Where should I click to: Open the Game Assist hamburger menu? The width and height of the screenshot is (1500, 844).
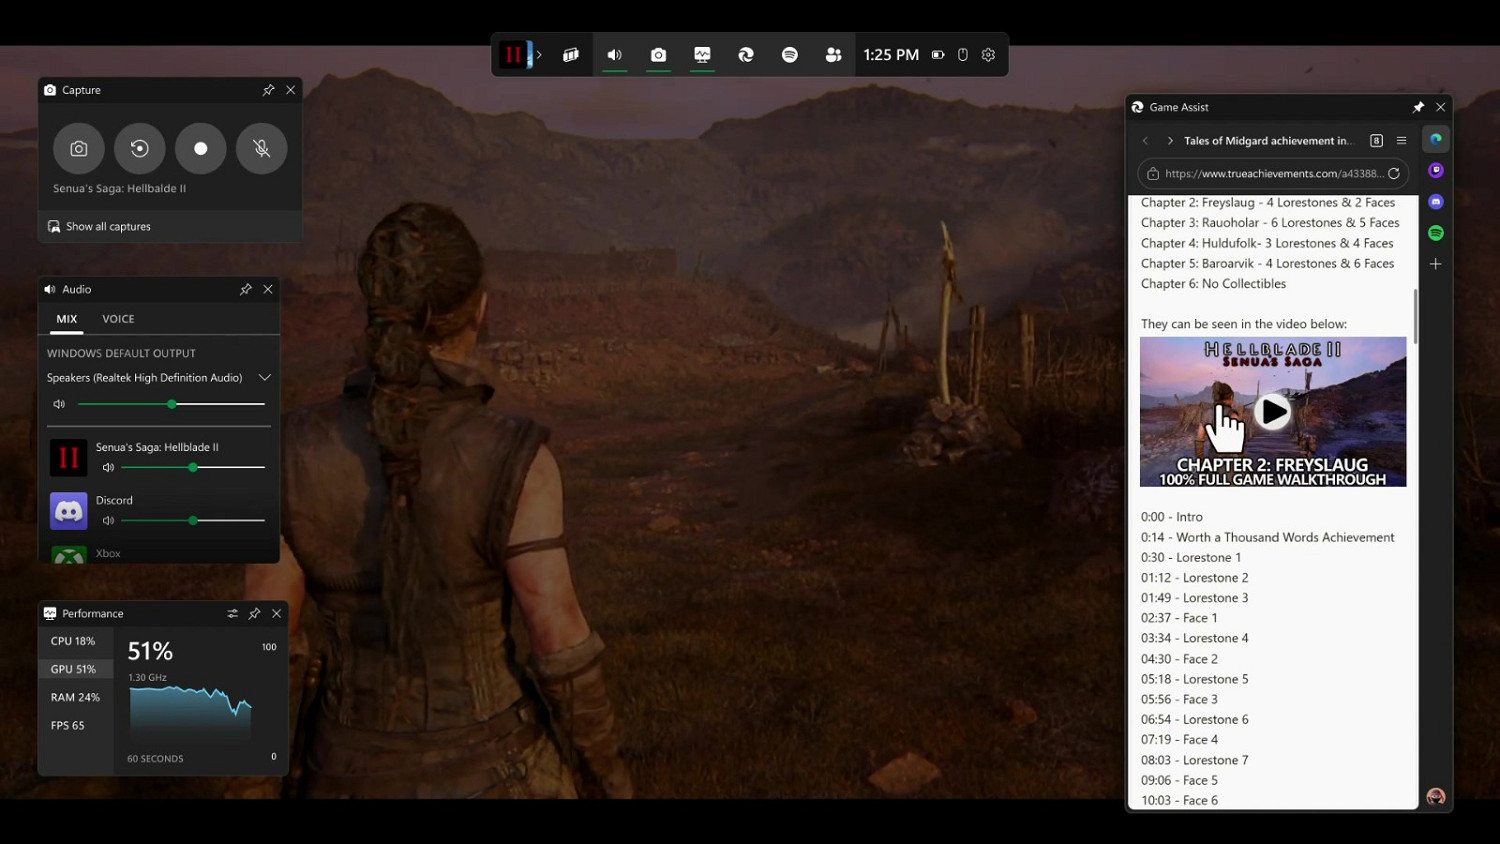pos(1401,141)
